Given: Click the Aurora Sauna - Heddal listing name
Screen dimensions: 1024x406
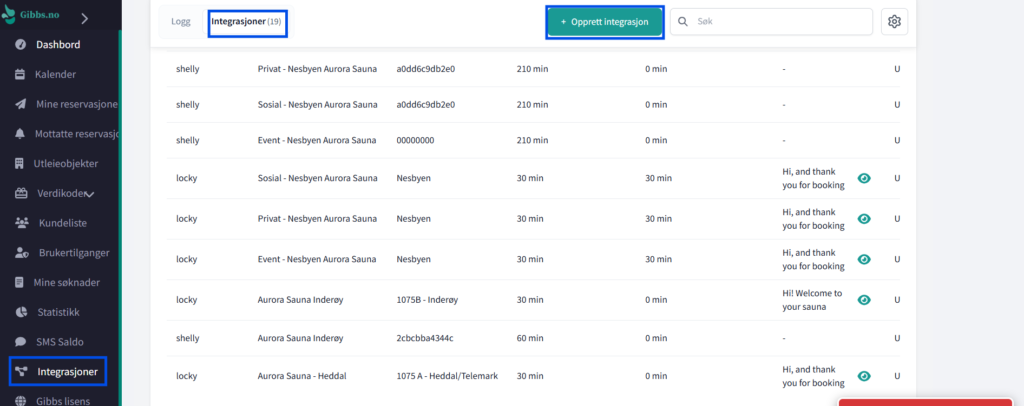Looking at the screenshot, I should [303, 376].
